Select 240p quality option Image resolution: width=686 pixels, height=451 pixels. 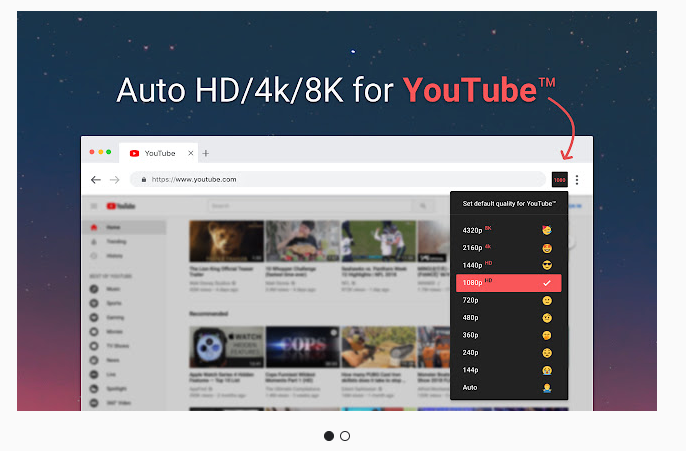[x=508, y=353]
